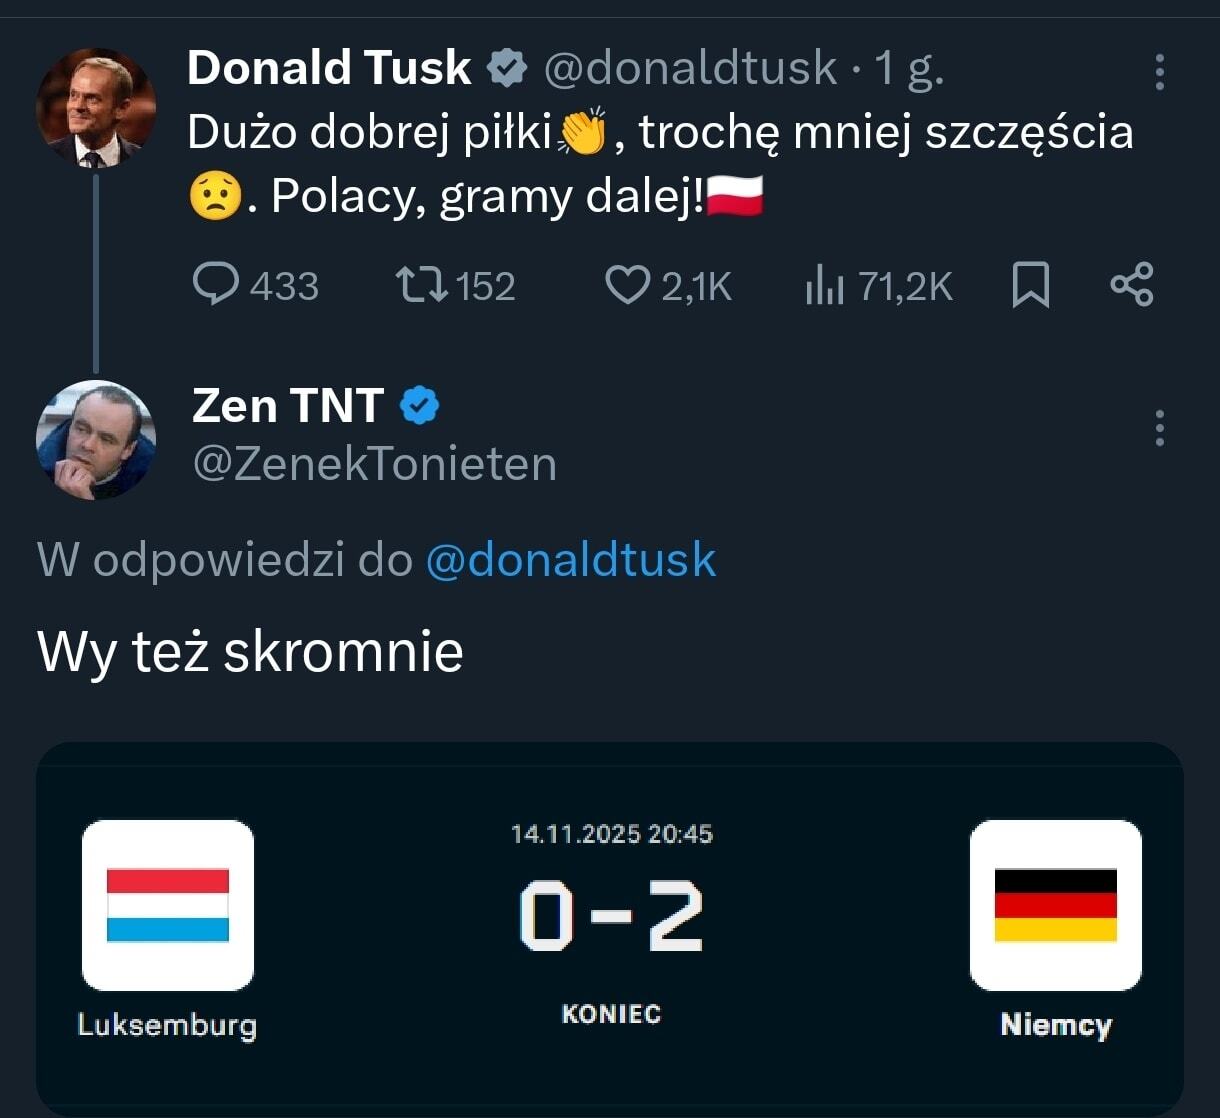Image resolution: width=1220 pixels, height=1118 pixels.
Task: Open Zen TNT's profile avatar
Action: point(96,440)
